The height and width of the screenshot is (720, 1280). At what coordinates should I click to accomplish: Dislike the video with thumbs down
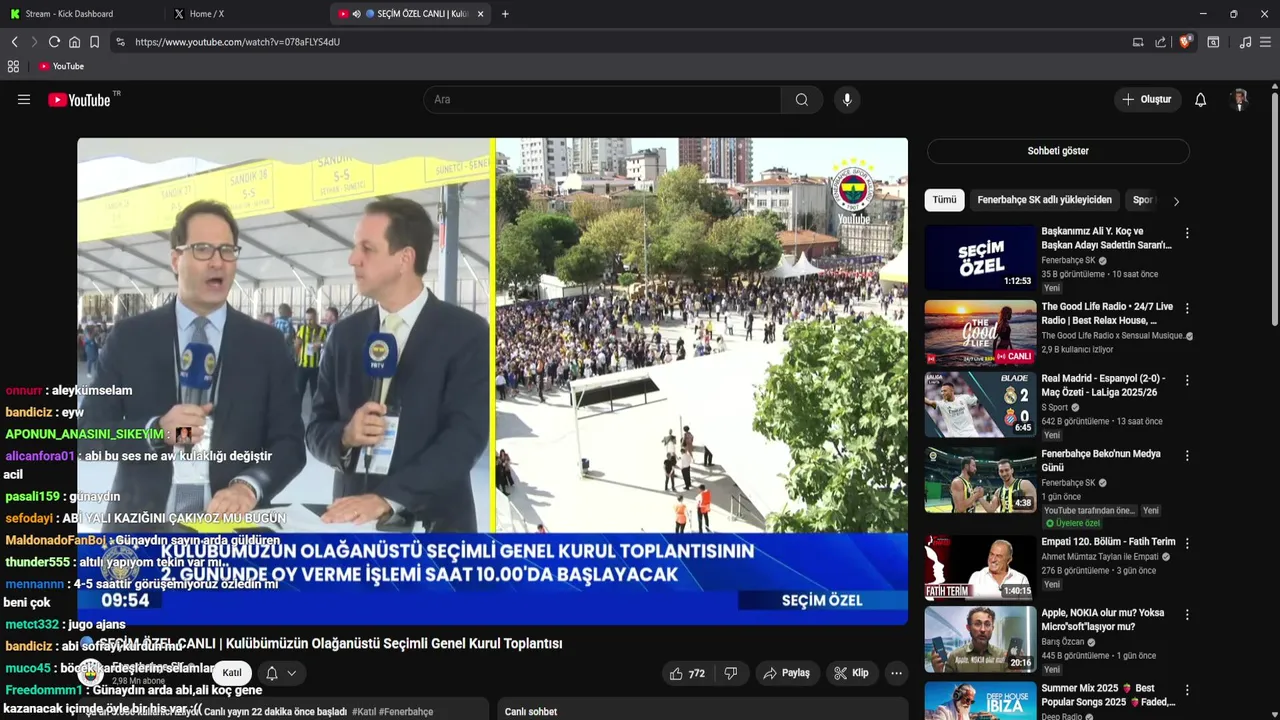(x=731, y=673)
